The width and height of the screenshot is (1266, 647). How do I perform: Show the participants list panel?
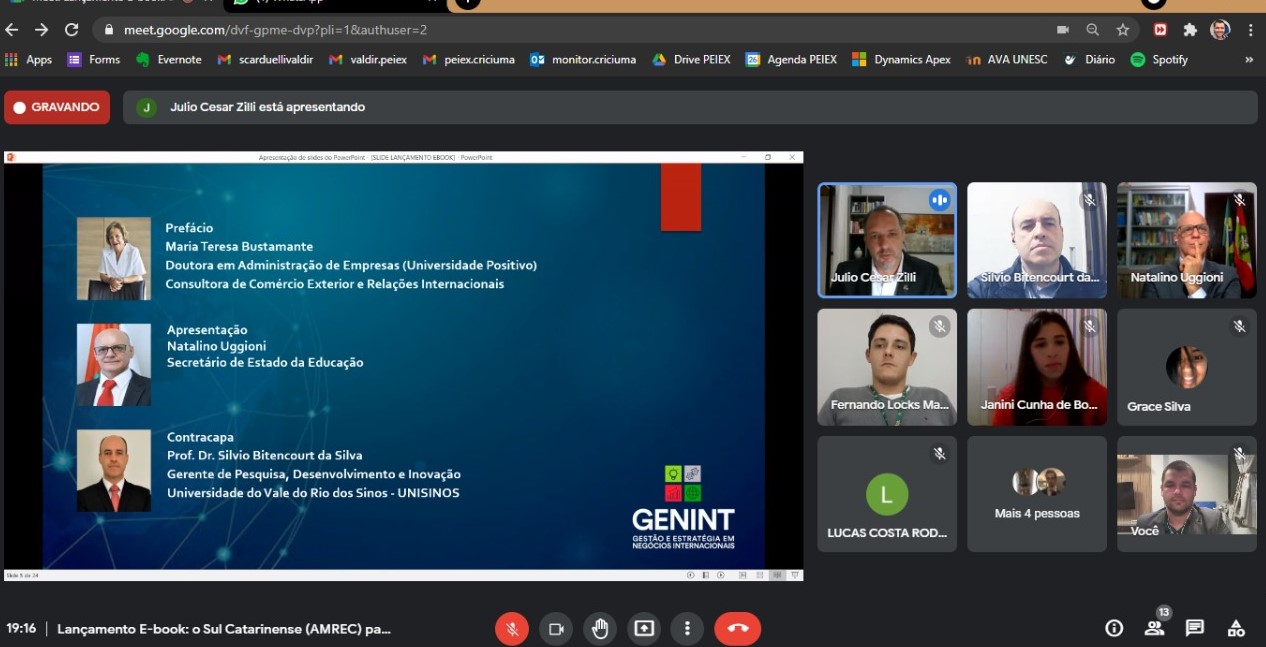click(x=1154, y=628)
